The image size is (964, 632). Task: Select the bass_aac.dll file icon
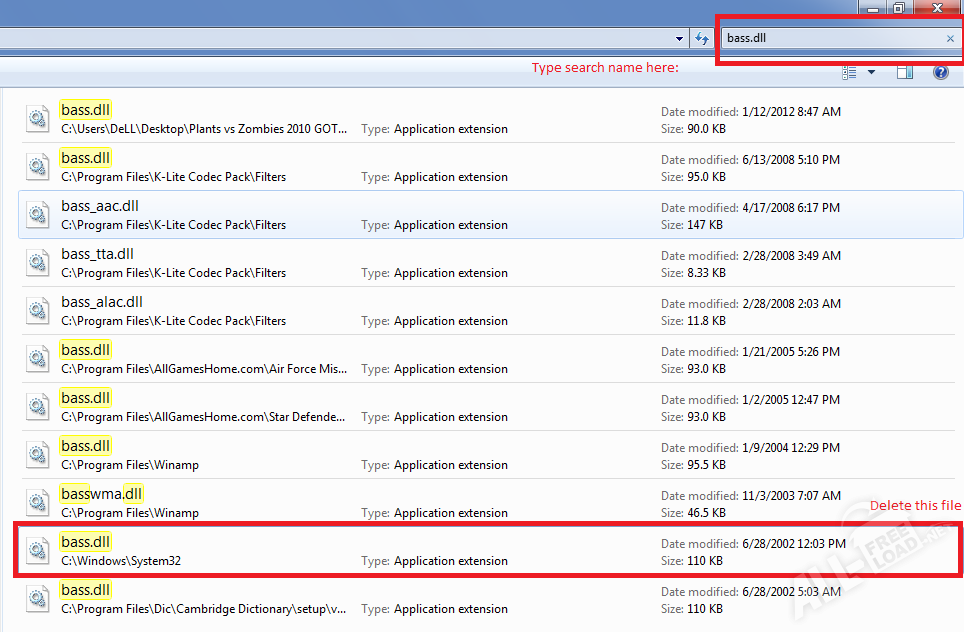pyautogui.click(x=38, y=214)
